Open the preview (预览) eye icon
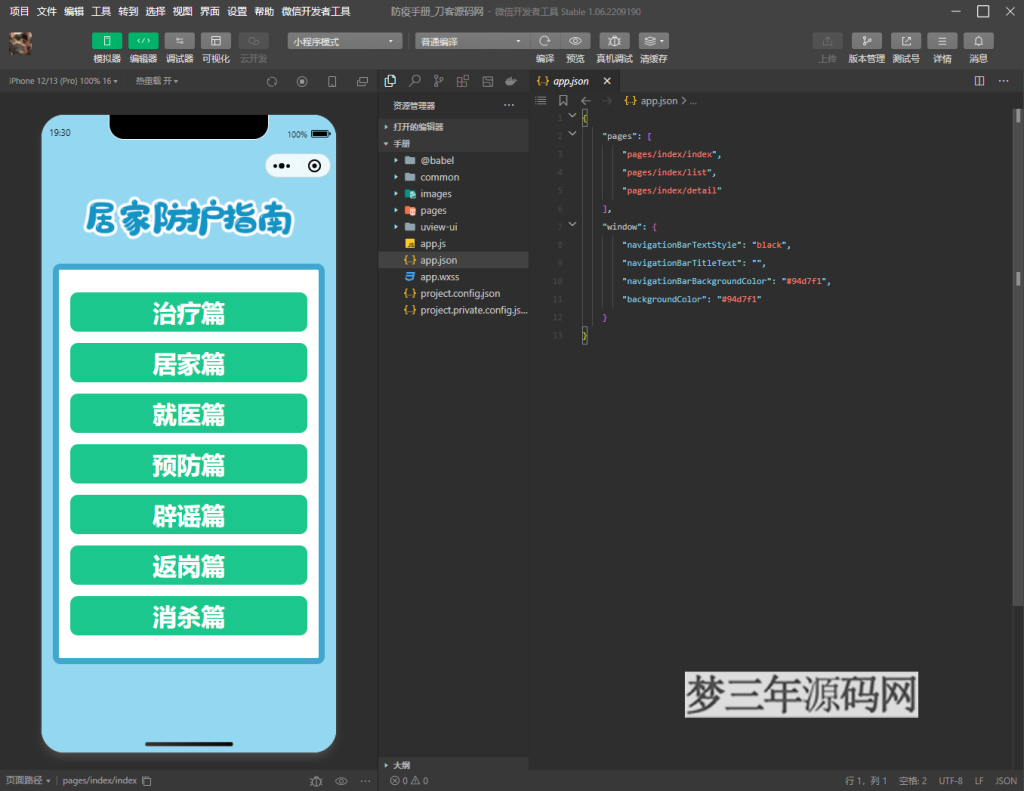Viewport: 1024px width, 791px height. tap(575, 41)
